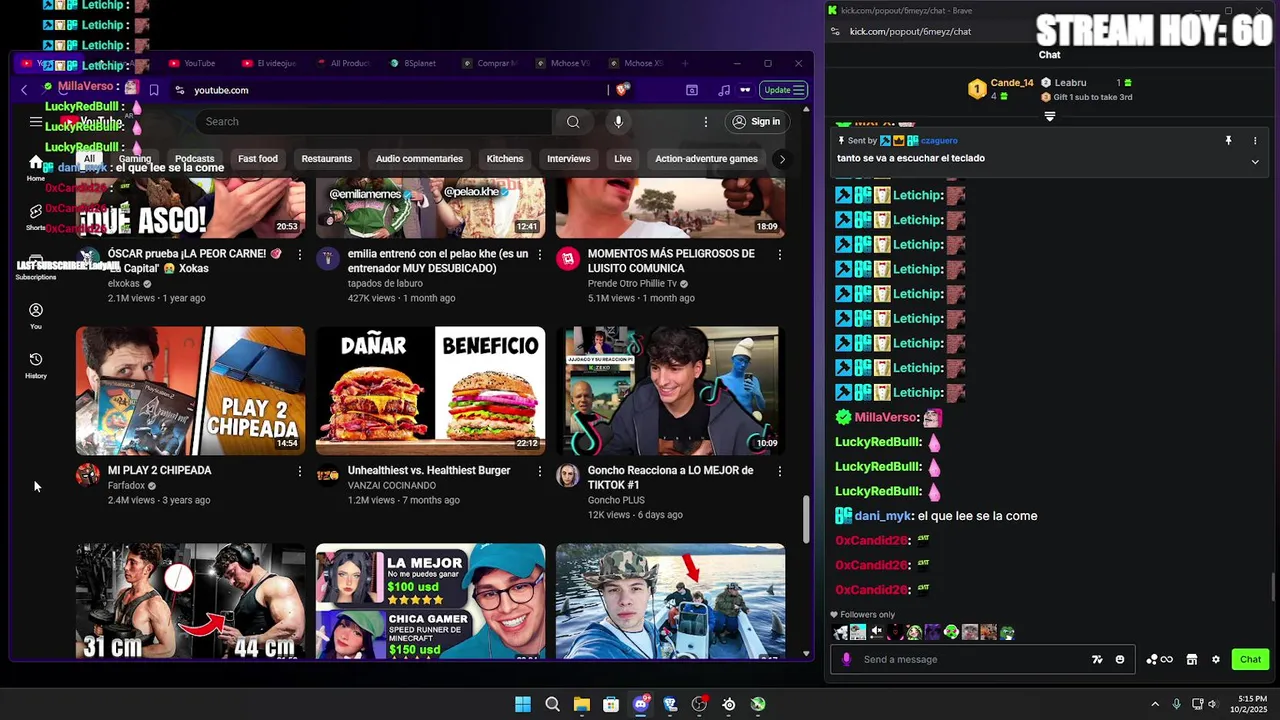Click the YouTube search magnifier button
Screen dimensions: 1280x720
pyautogui.click(x=573, y=122)
